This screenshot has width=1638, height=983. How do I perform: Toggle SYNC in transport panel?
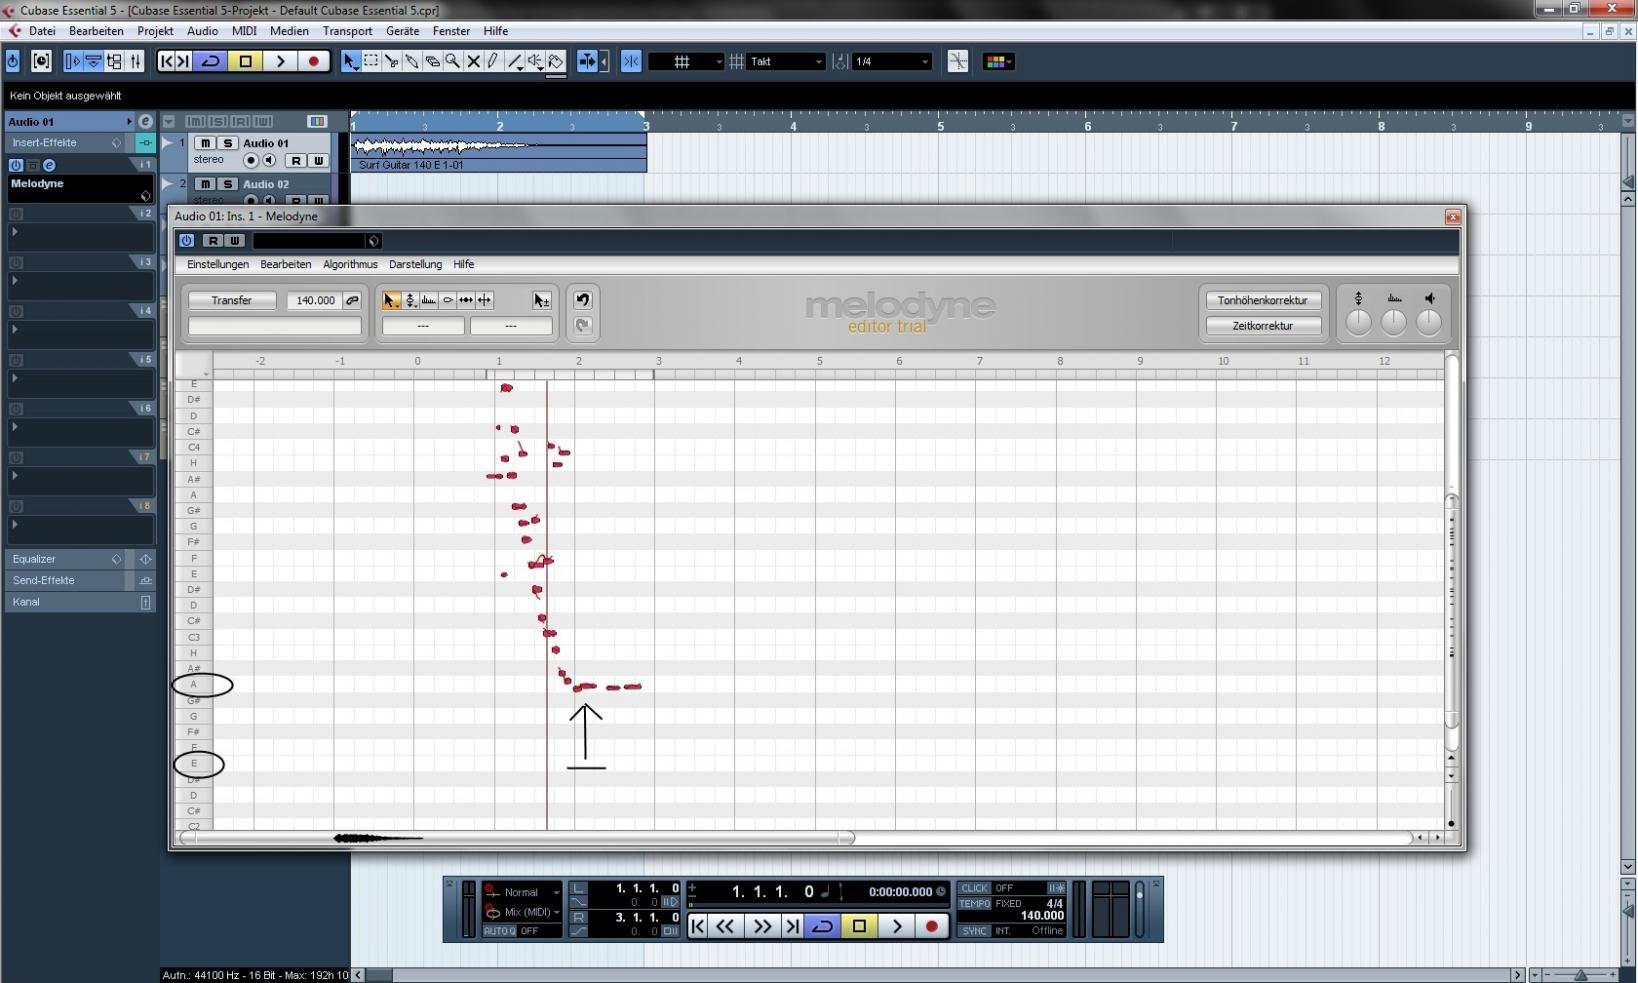pos(974,930)
